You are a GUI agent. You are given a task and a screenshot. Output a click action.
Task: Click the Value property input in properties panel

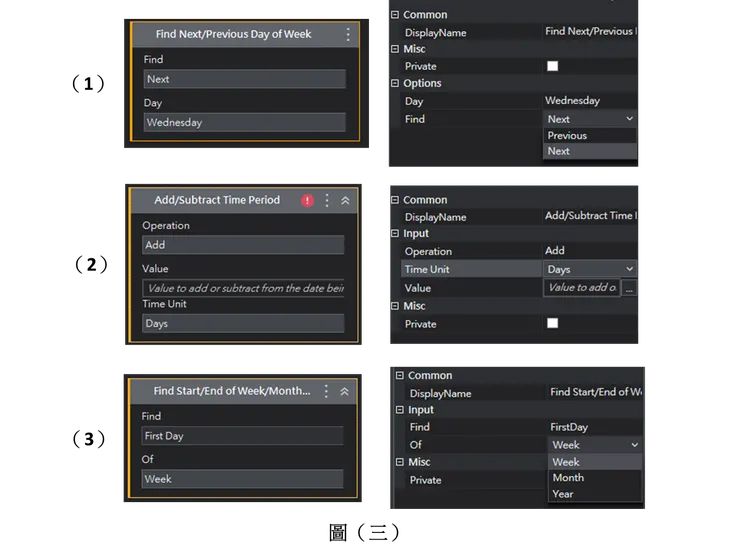pyautogui.click(x=582, y=287)
